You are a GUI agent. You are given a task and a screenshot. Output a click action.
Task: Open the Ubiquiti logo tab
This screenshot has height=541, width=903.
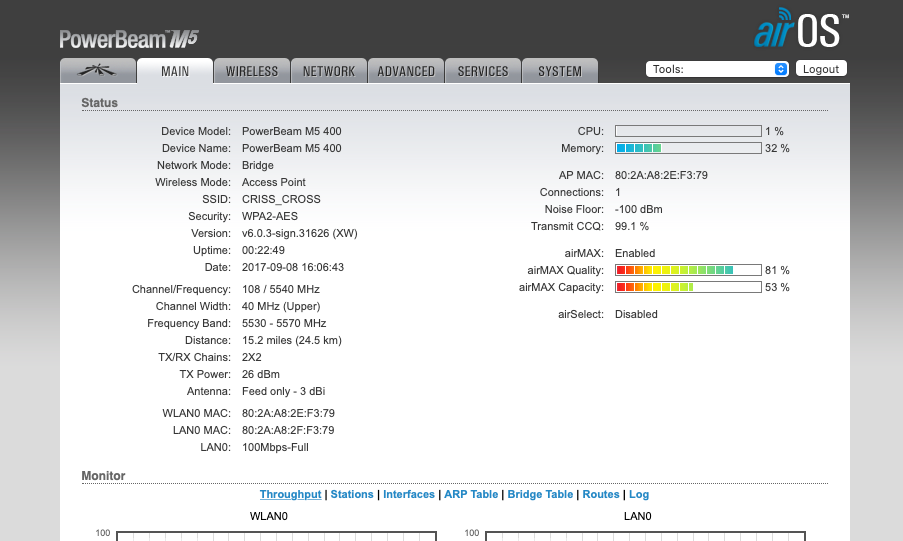[x=97, y=71]
